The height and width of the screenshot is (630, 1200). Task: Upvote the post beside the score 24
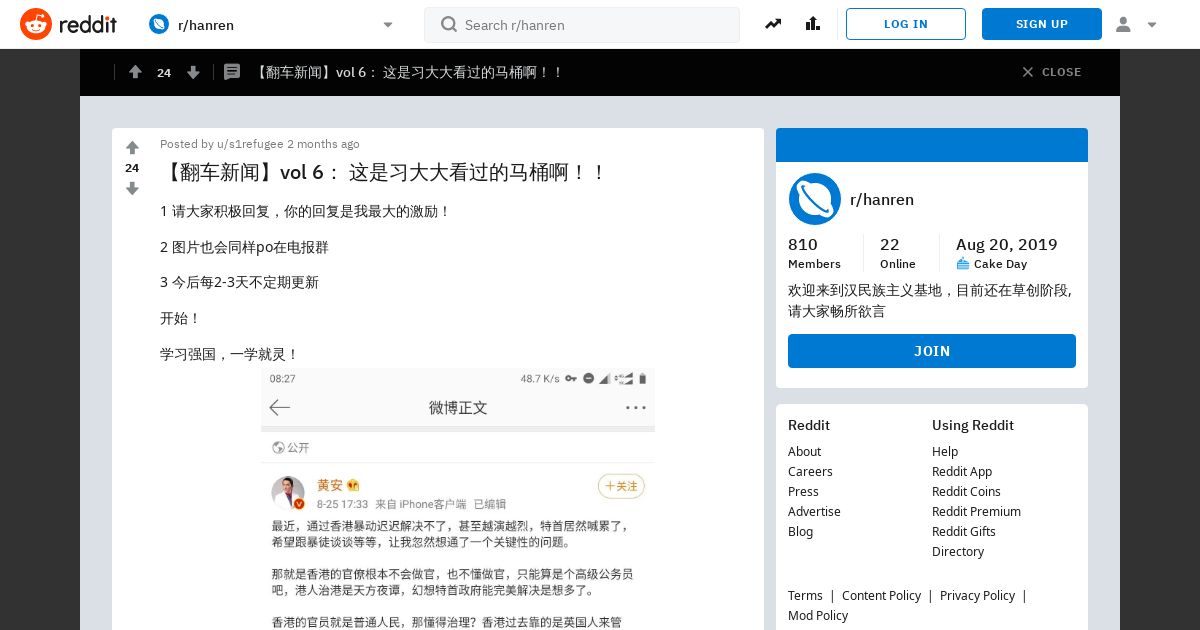point(132,148)
